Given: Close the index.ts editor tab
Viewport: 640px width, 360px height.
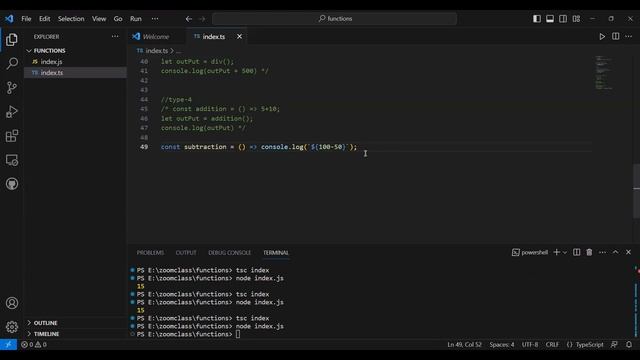Looking at the screenshot, I should coord(239,37).
